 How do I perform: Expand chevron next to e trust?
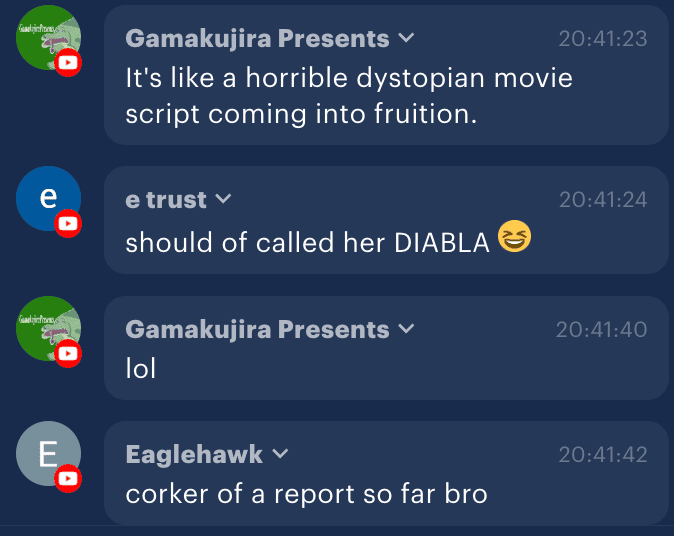(x=224, y=199)
